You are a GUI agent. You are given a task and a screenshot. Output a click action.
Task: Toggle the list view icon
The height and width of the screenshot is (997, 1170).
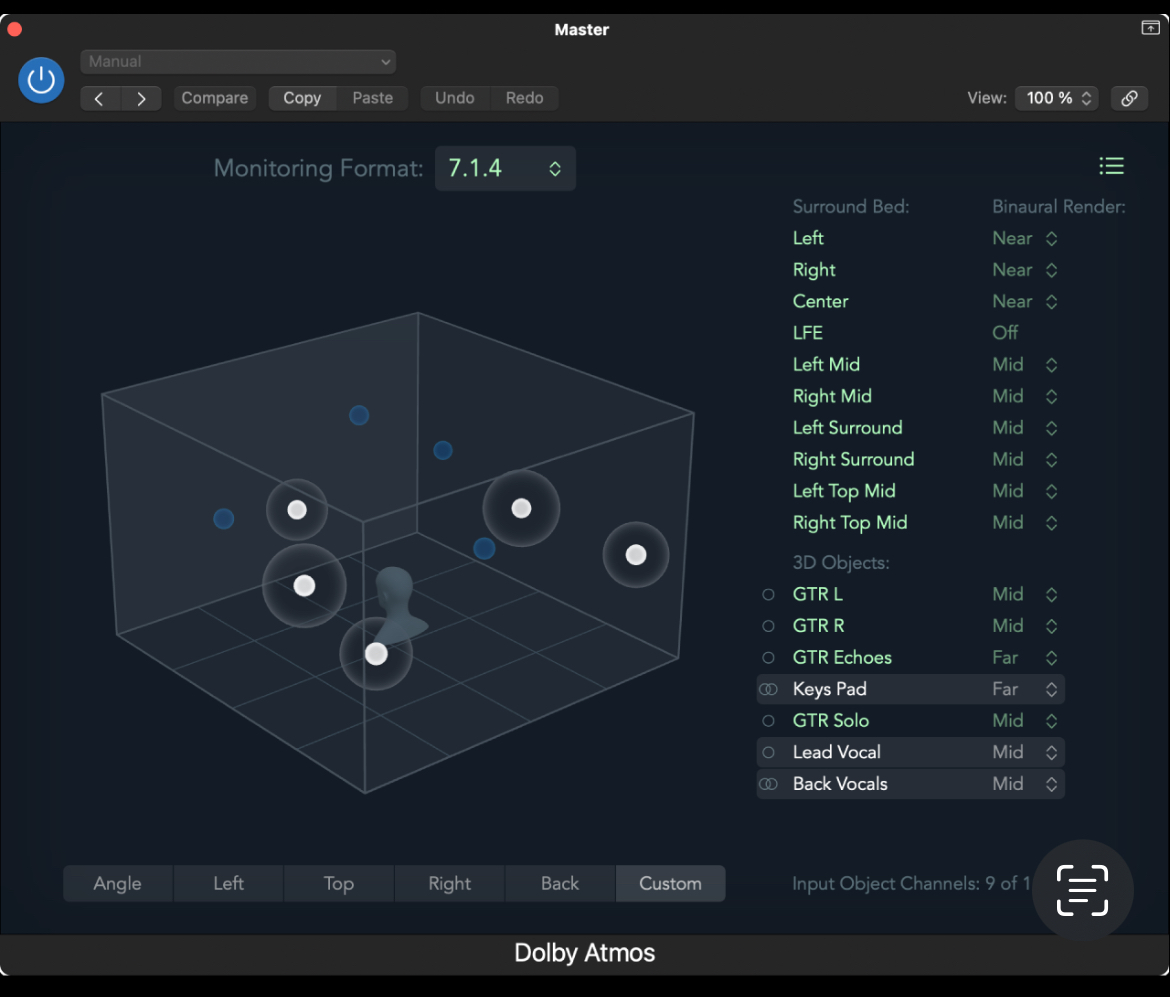tap(1111, 166)
